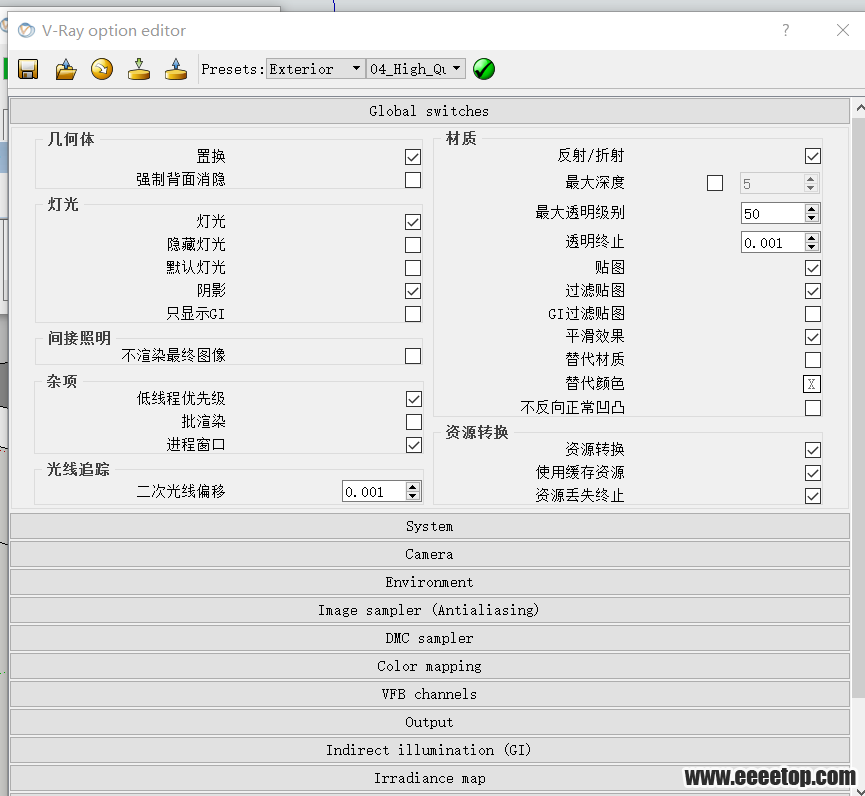Screen dimensions: 865x796
Task: Expand the Irradiance map rollout
Action: 429,778
